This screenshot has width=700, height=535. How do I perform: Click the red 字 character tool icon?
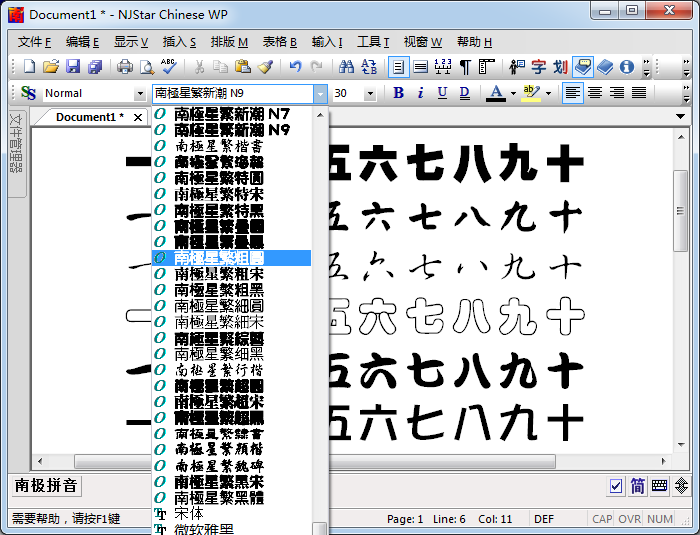[539, 67]
